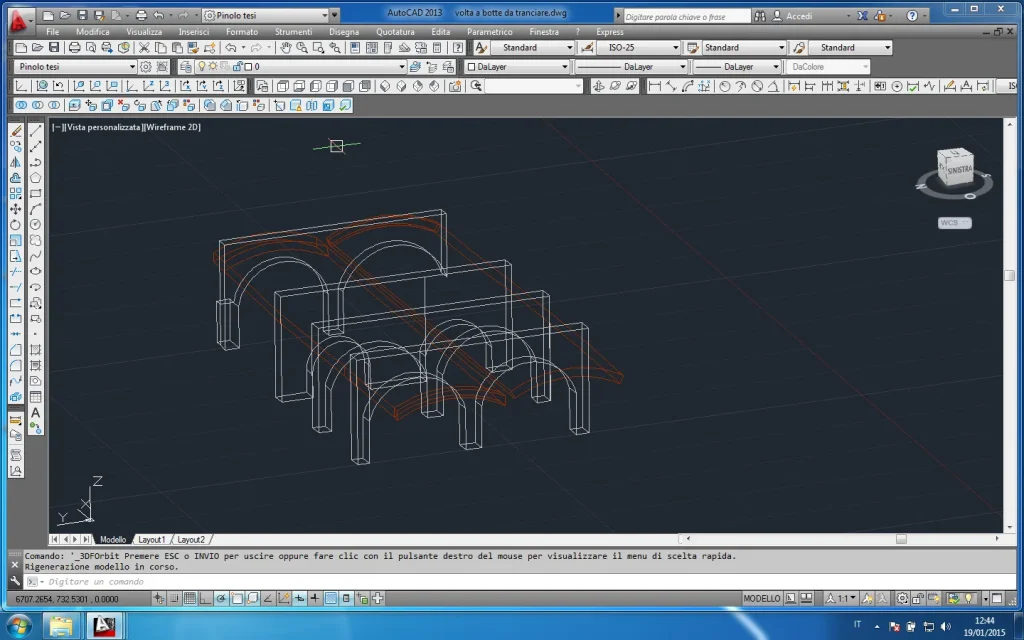Click the Radius dimension icon

(x=724, y=86)
